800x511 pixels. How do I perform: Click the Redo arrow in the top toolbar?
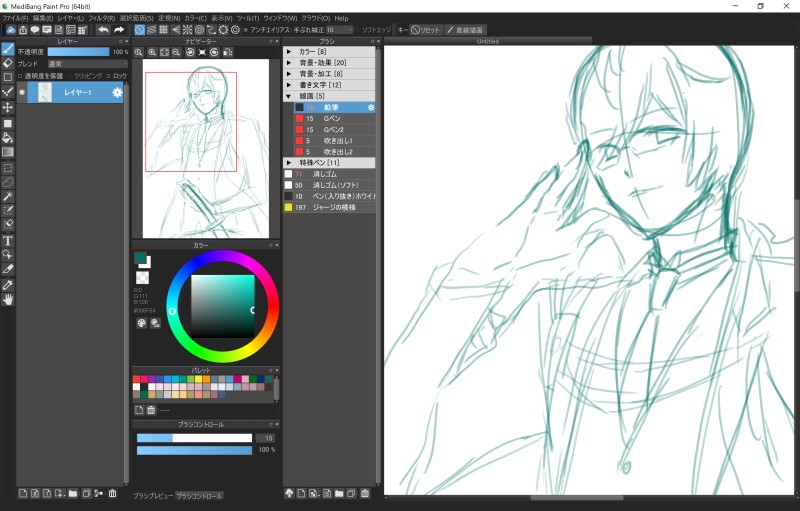[119, 30]
